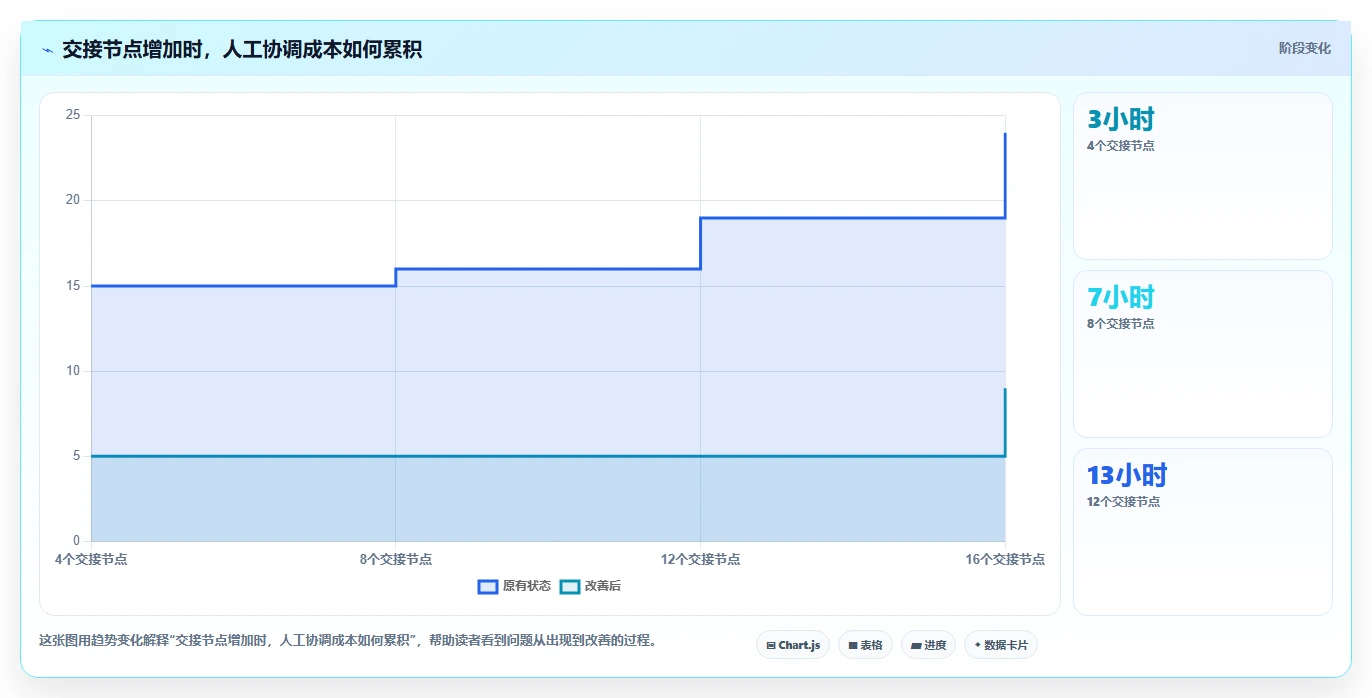Click the y-axis value 10
Screen dimensions: 1372x698
(x=73, y=371)
